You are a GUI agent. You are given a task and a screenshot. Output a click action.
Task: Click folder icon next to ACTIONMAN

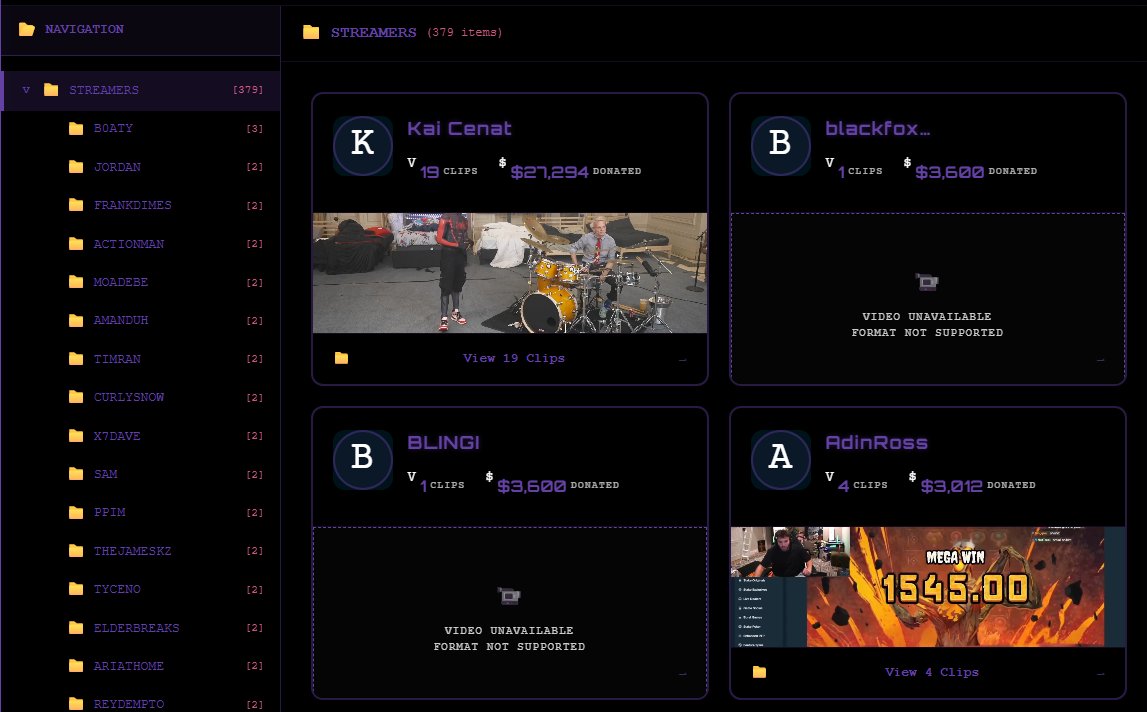coord(76,244)
